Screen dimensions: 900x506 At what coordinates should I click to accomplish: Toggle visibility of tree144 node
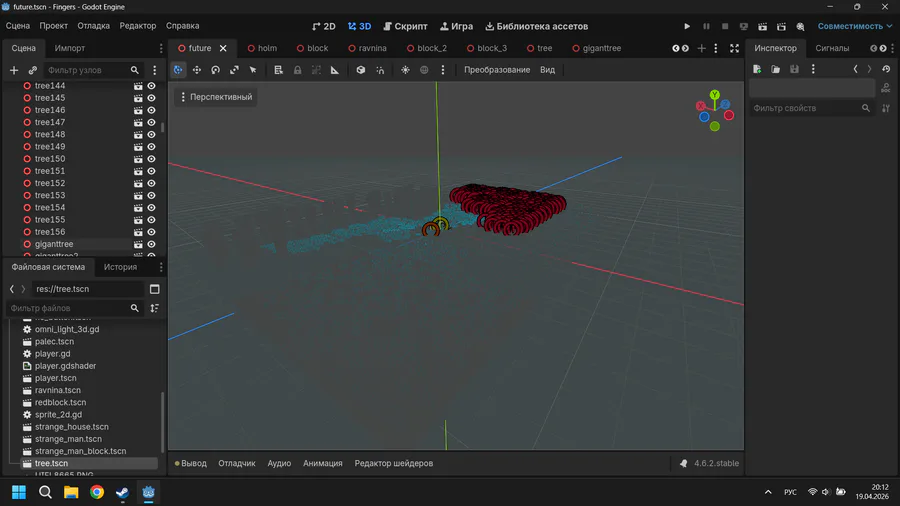click(x=152, y=85)
